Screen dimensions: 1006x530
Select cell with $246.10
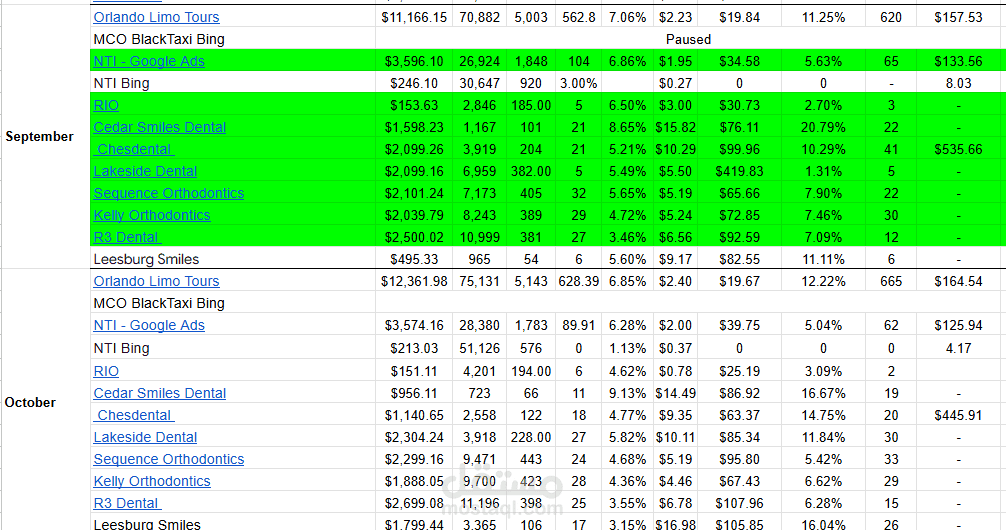click(414, 83)
